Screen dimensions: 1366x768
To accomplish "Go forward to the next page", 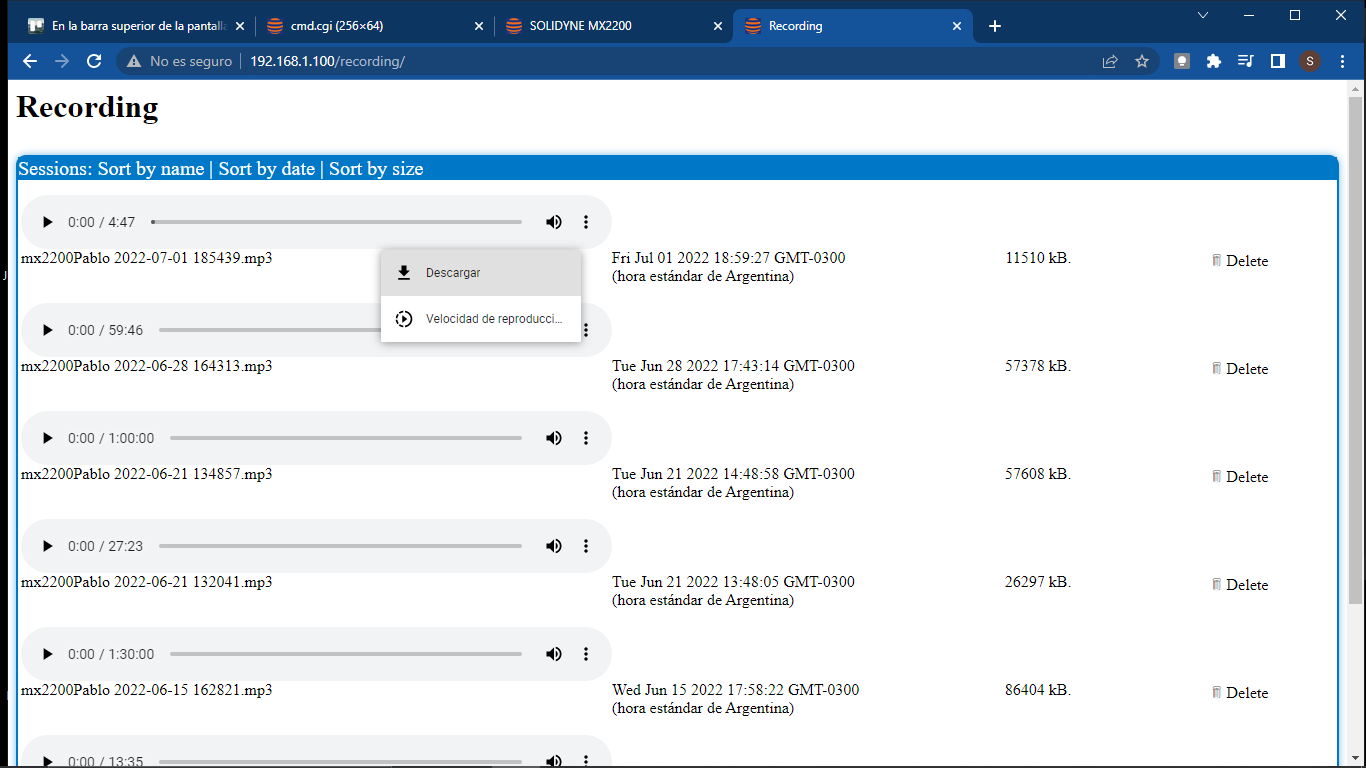I will click(x=62, y=61).
